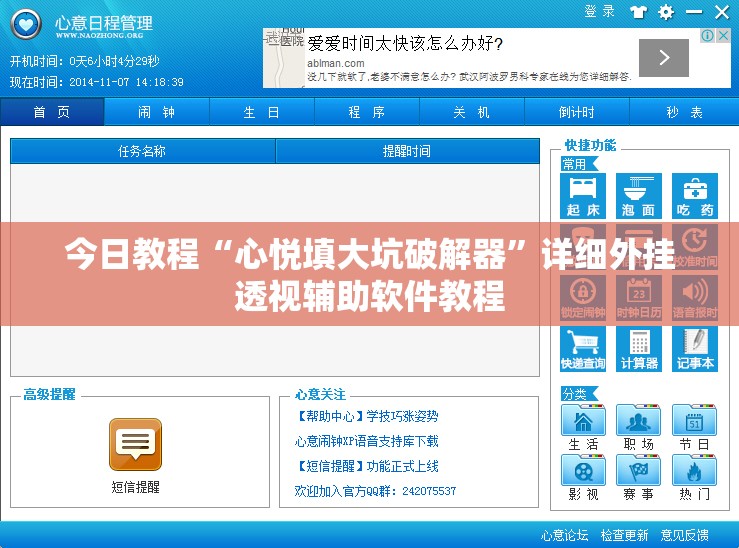The height and width of the screenshot is (548, 739).
Task: Open 【短信提醒】功能正式上线 link
Action: [366, 466]
